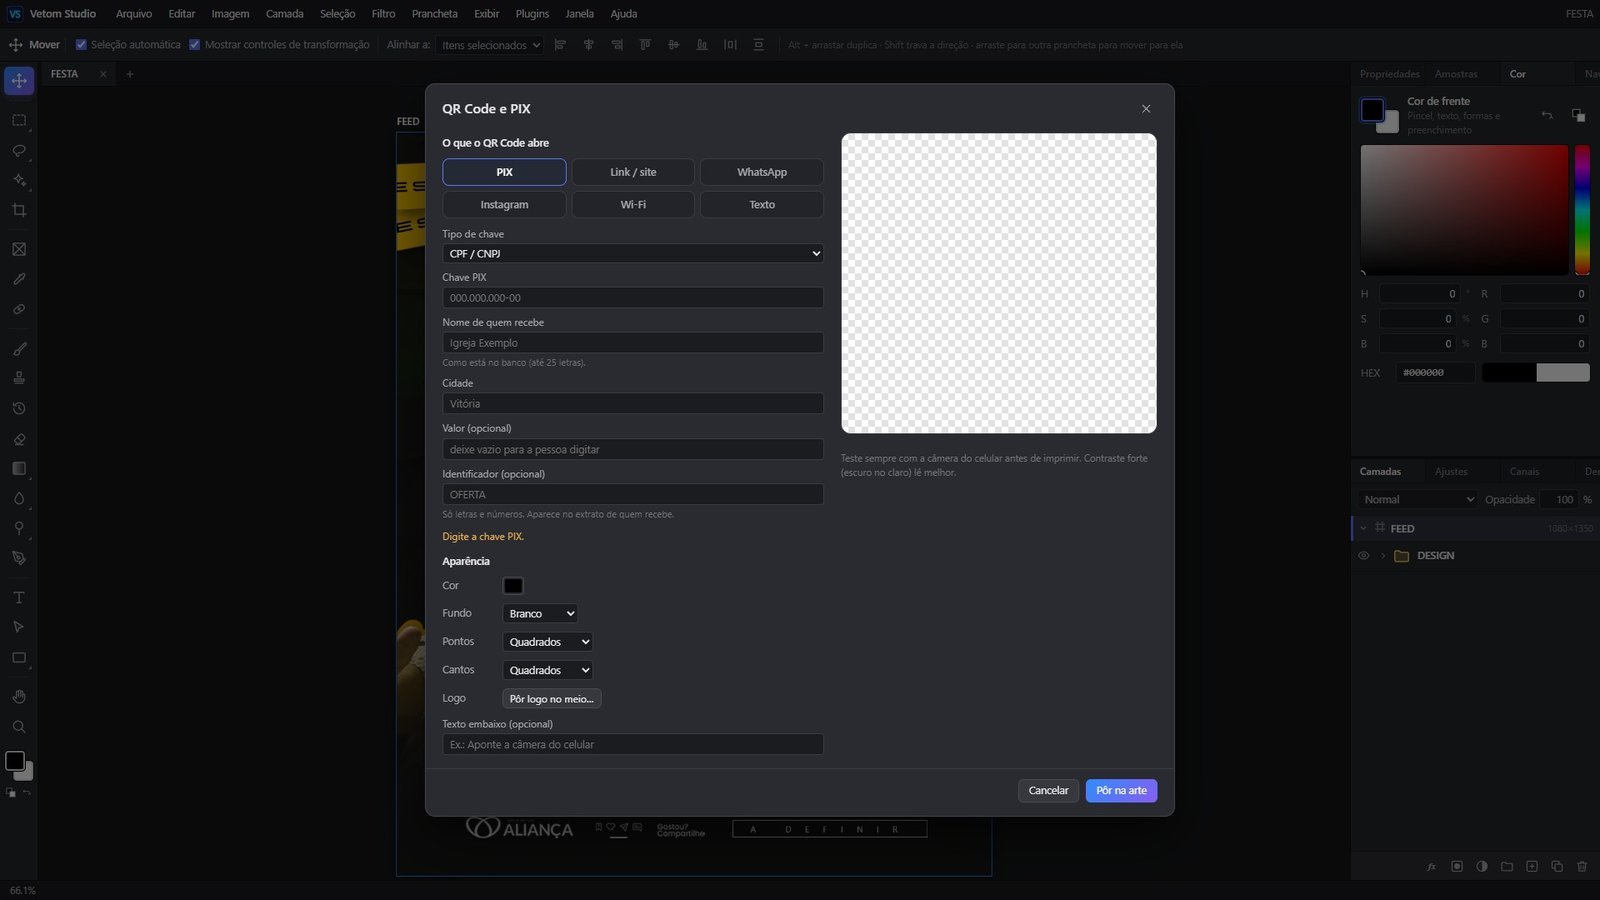Select PIX as QR code type

point(504,172)
